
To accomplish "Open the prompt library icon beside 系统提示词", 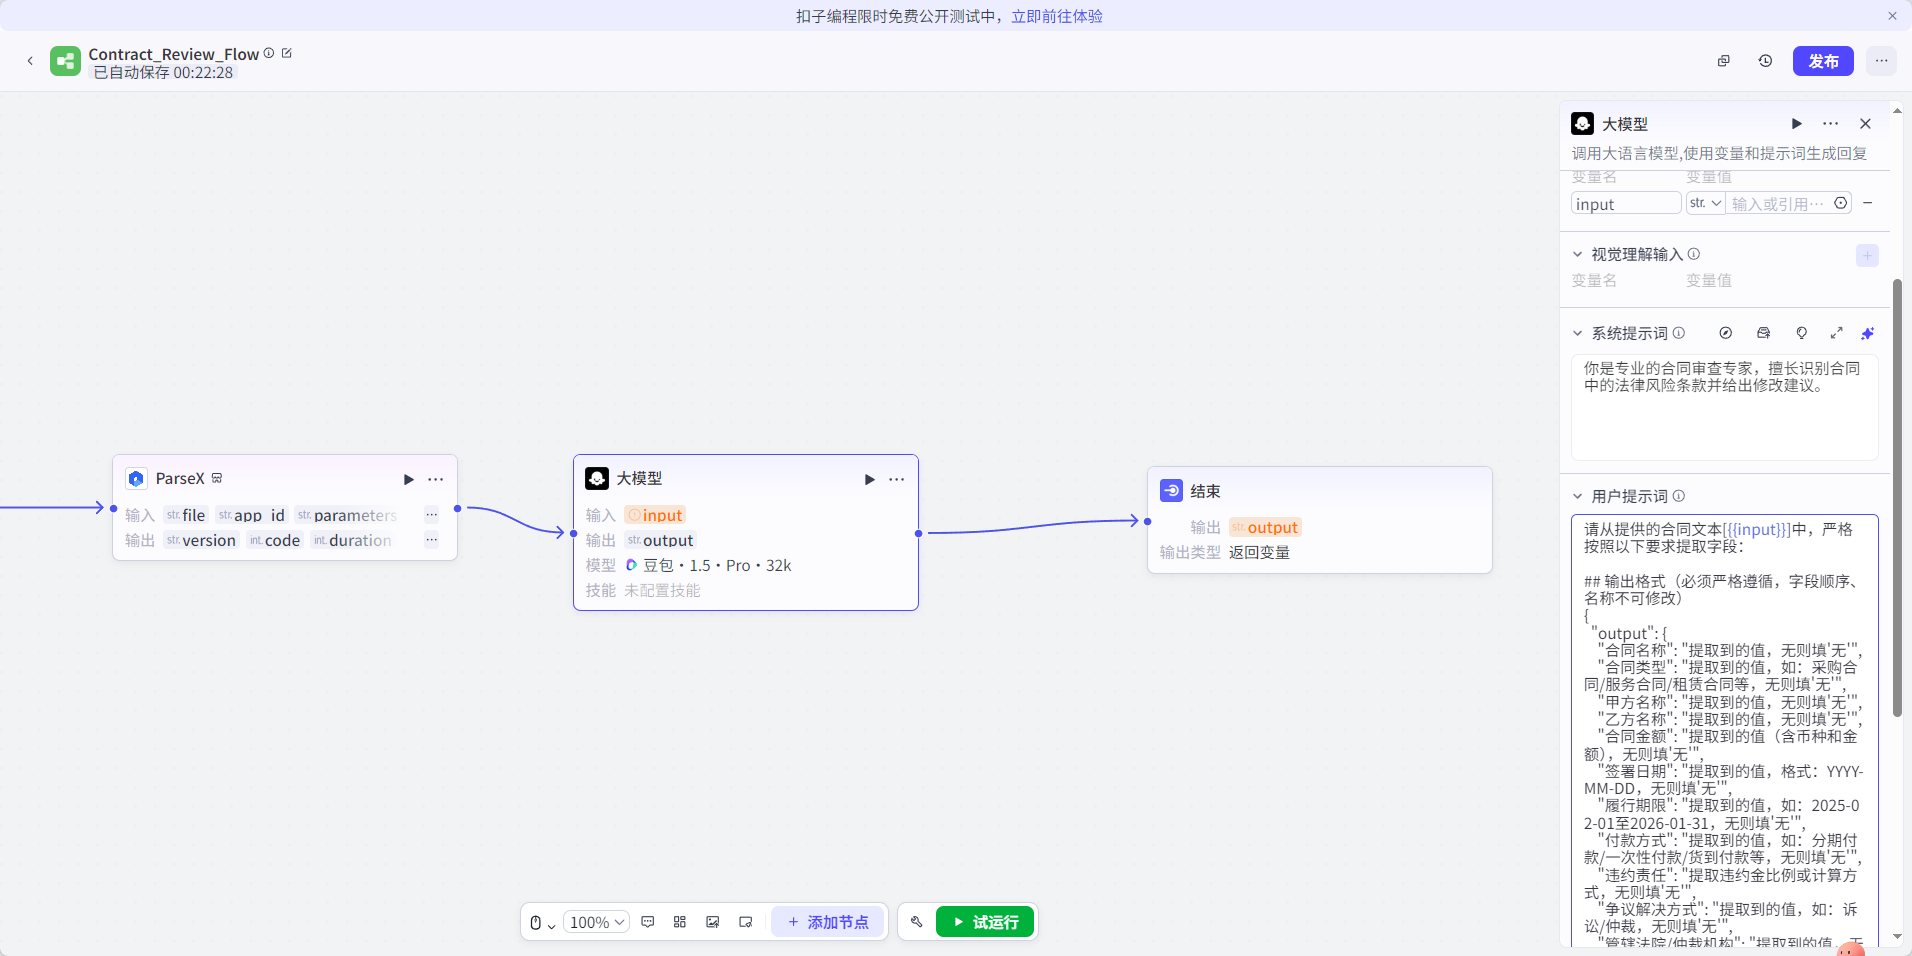I will (1764, 333).
